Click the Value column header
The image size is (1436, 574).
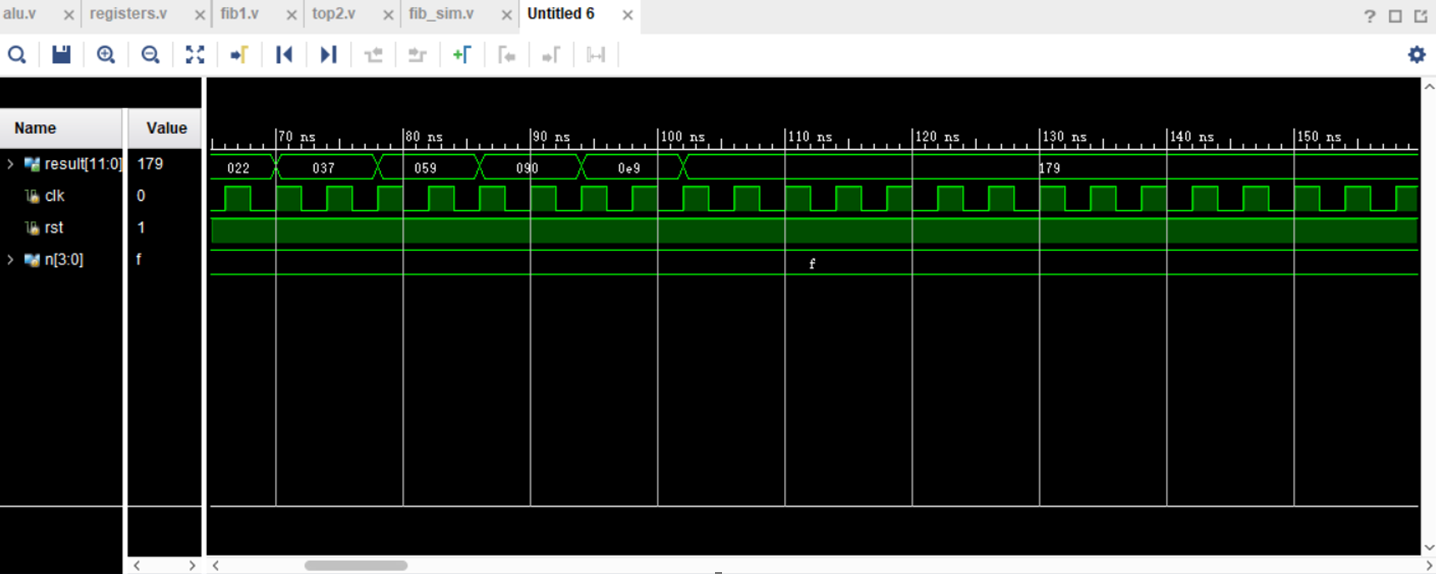coord(165,128)
